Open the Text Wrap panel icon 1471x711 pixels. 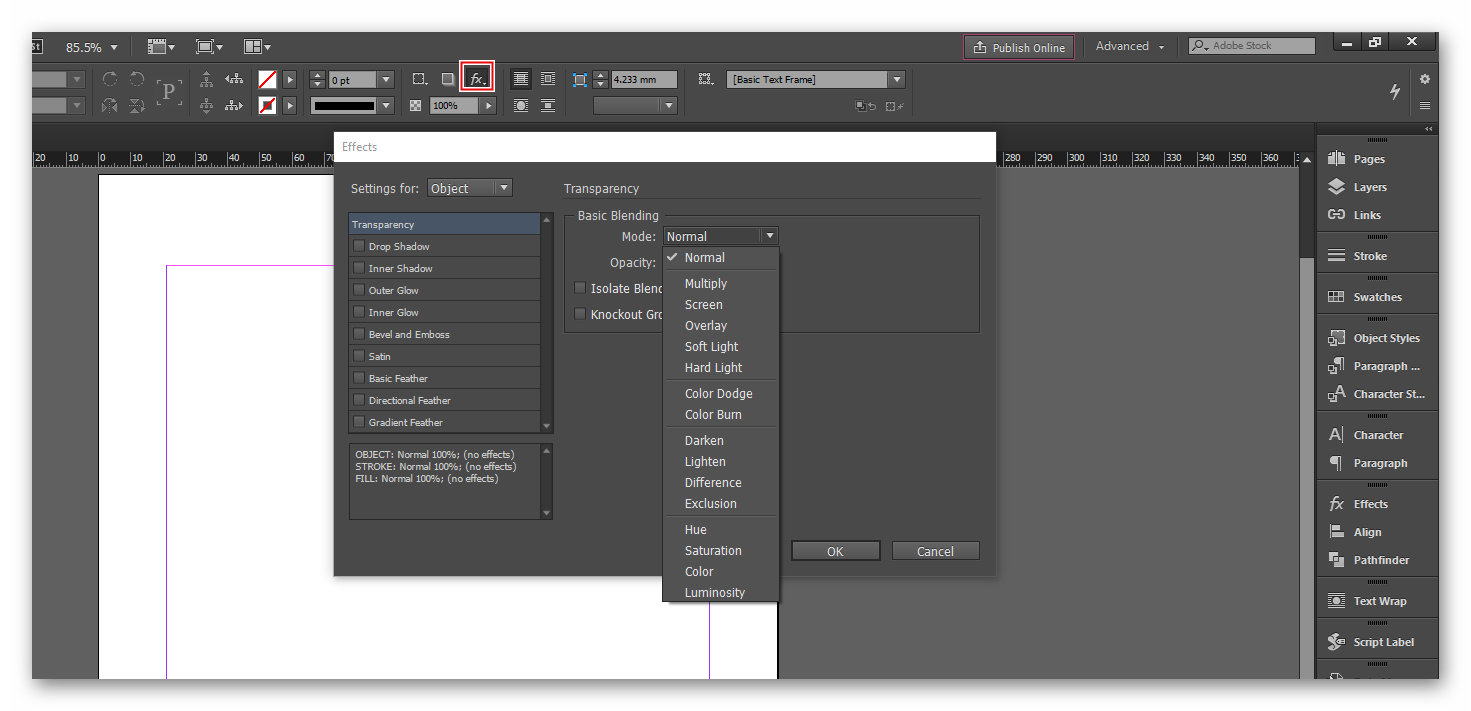coord(1336,601)
